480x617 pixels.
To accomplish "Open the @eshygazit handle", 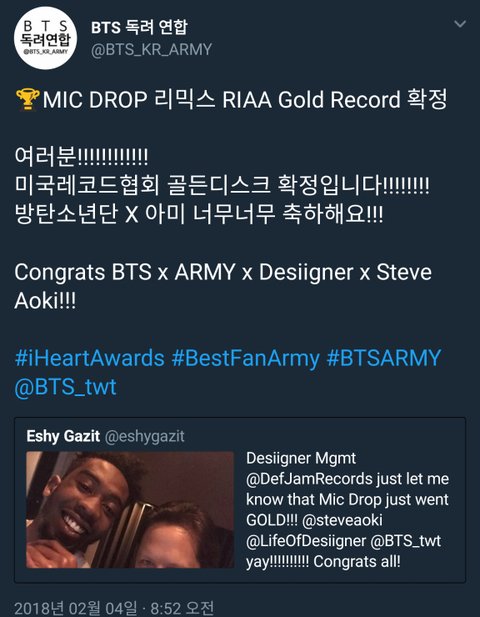I will pos(144,436).
